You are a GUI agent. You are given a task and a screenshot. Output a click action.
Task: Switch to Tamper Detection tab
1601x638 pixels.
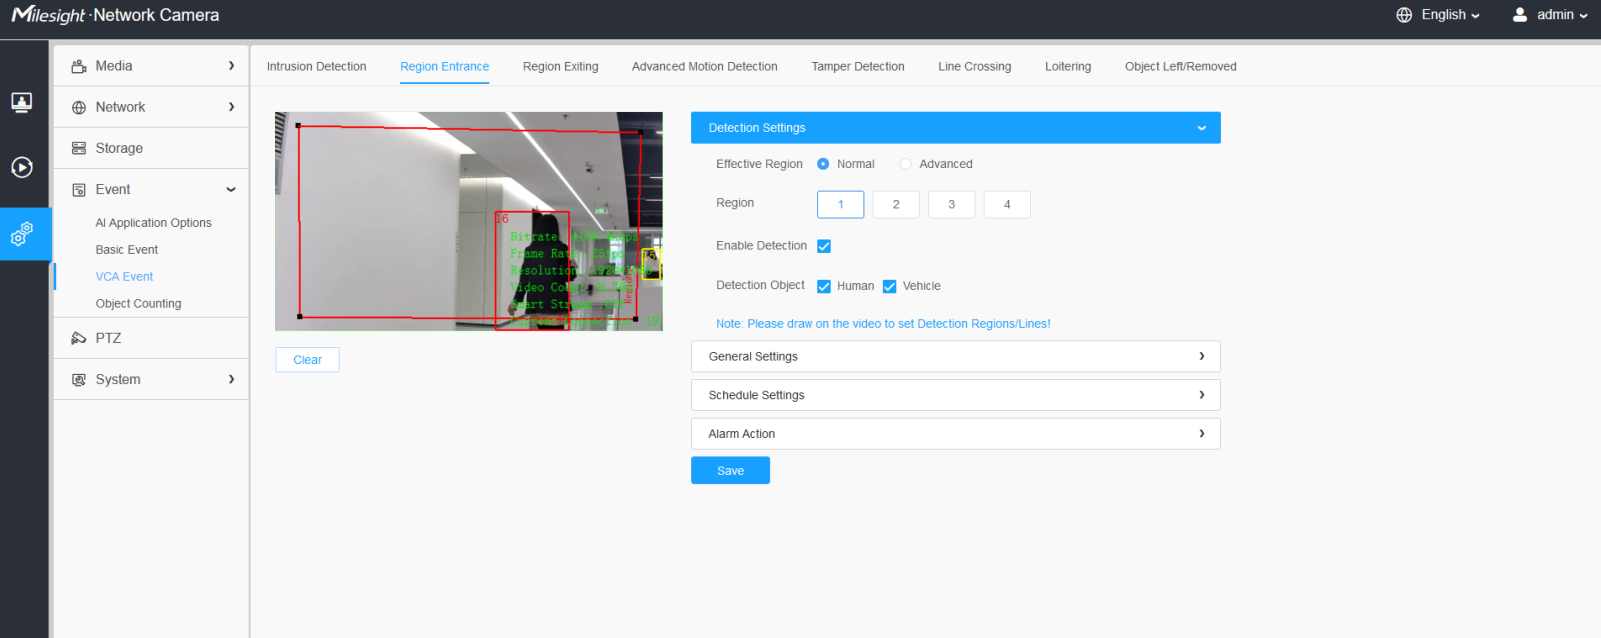click(858, 67)
